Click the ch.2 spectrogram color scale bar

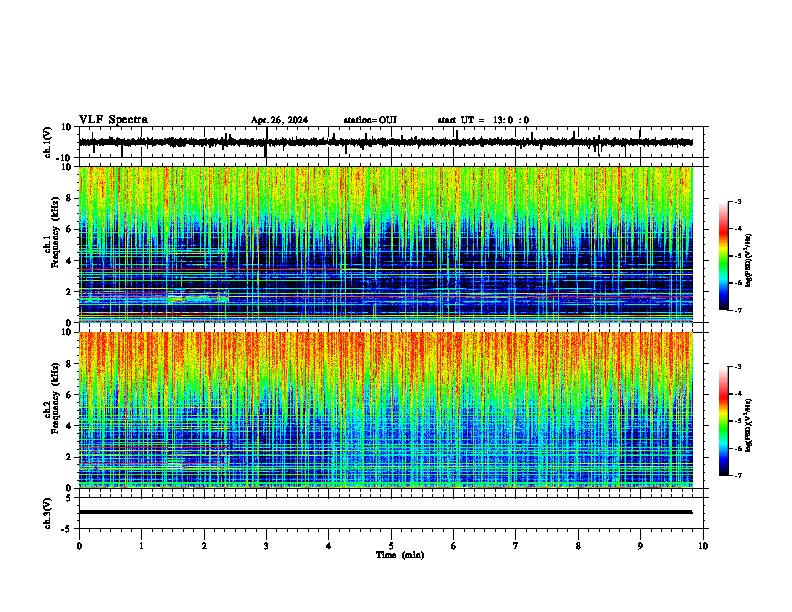coord(723,421)
